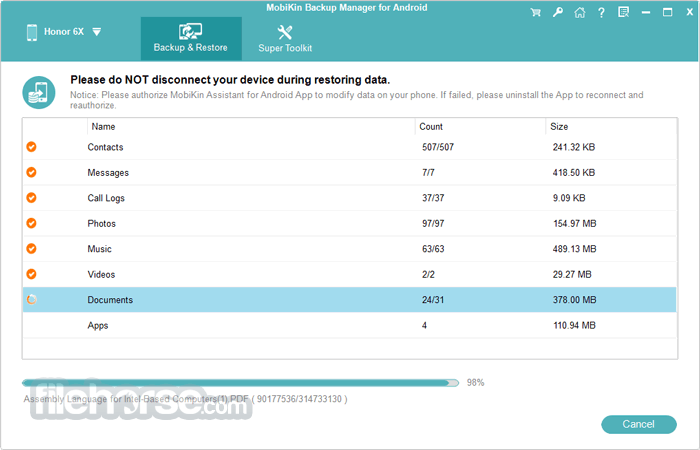Image resolution: width=700 pixels, height=450 pixels.
Task: Click the Honor 6X device name
Action: pos(64,32)
